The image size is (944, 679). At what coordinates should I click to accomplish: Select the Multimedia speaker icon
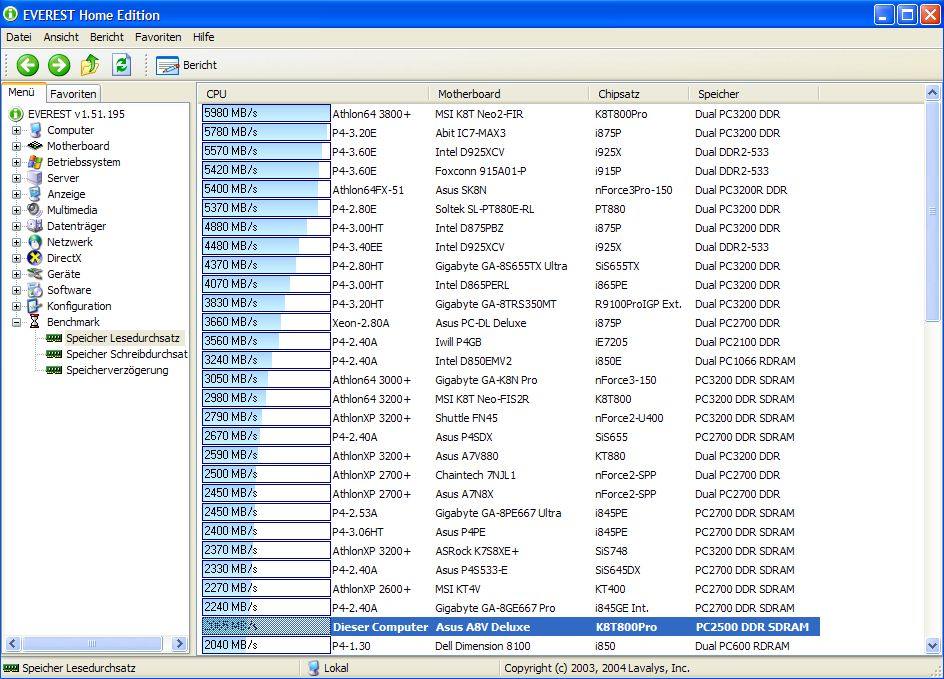click(36, 210)
